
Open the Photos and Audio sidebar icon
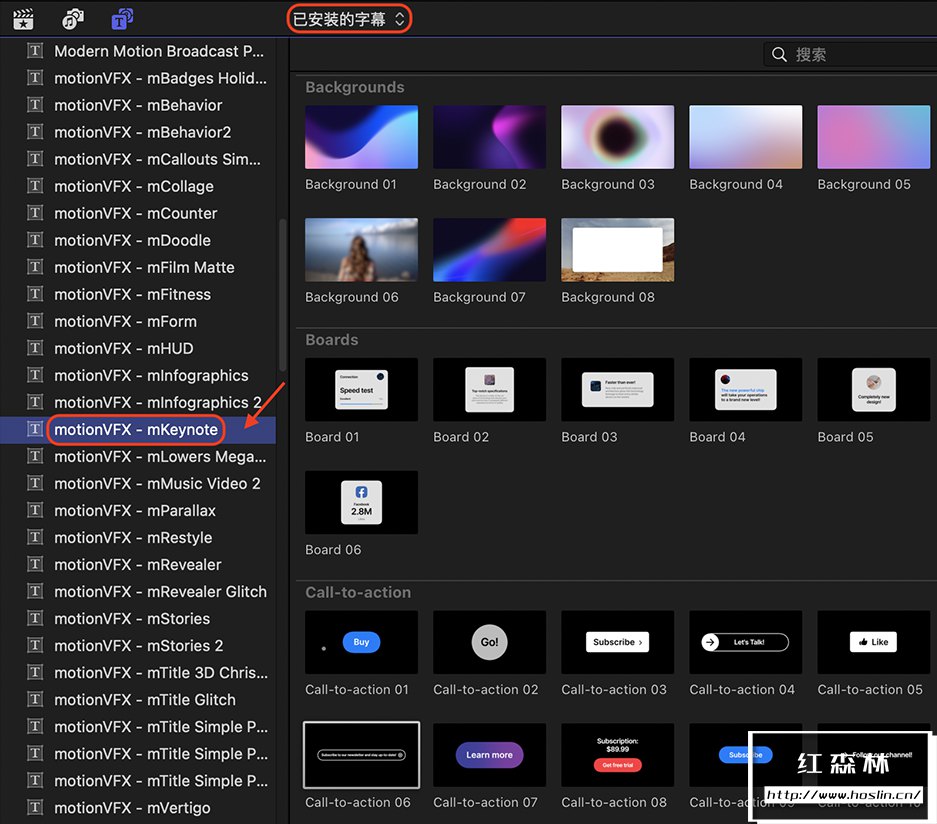click(73, 19)
